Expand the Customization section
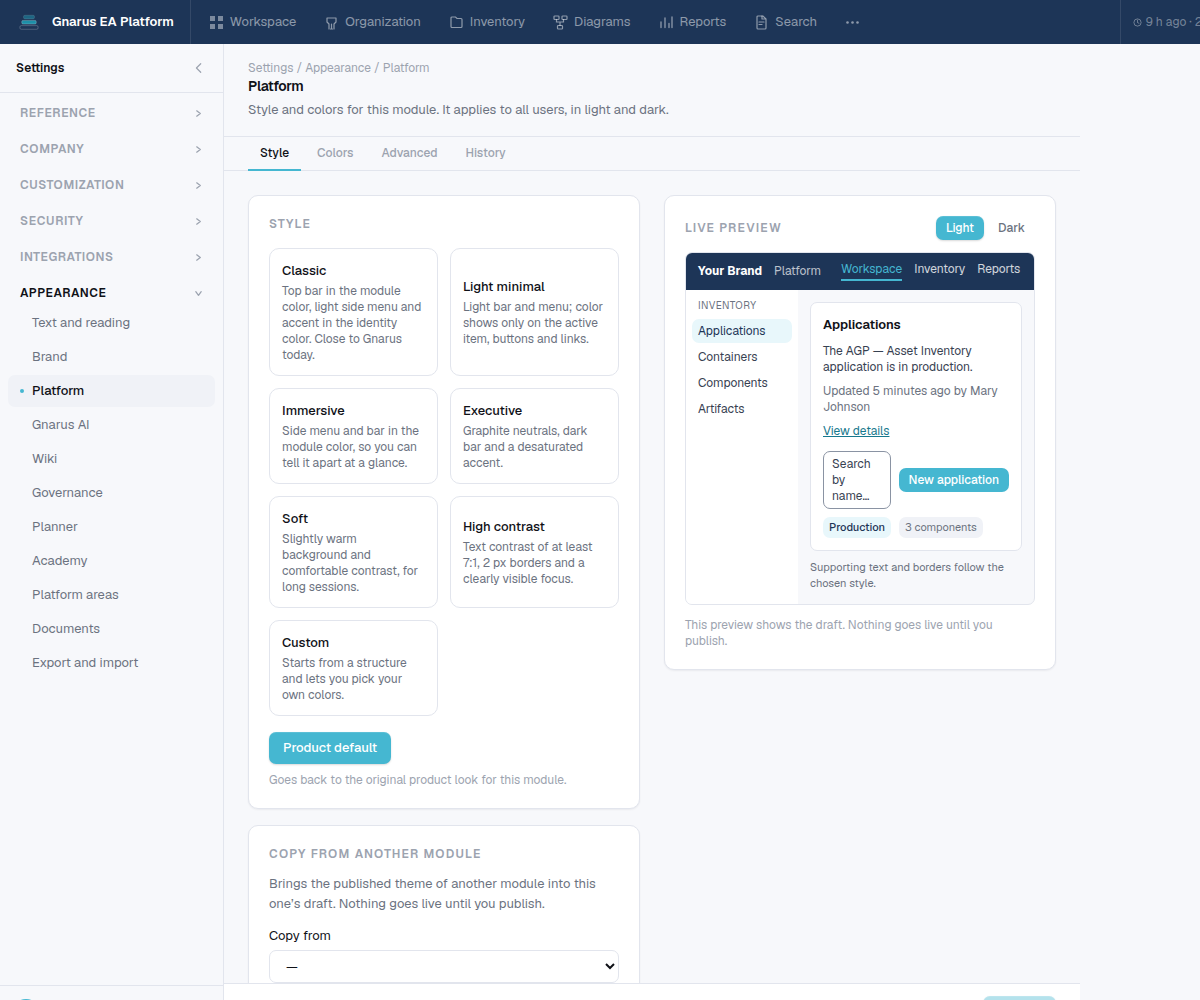Image resolution: width=1200 pixels, height=1000 pixels. coord(111,185)
